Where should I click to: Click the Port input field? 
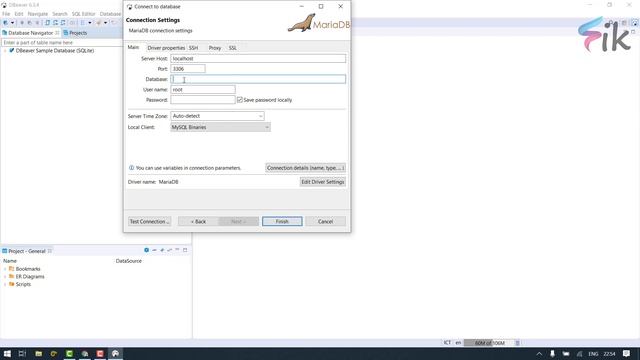188,69
